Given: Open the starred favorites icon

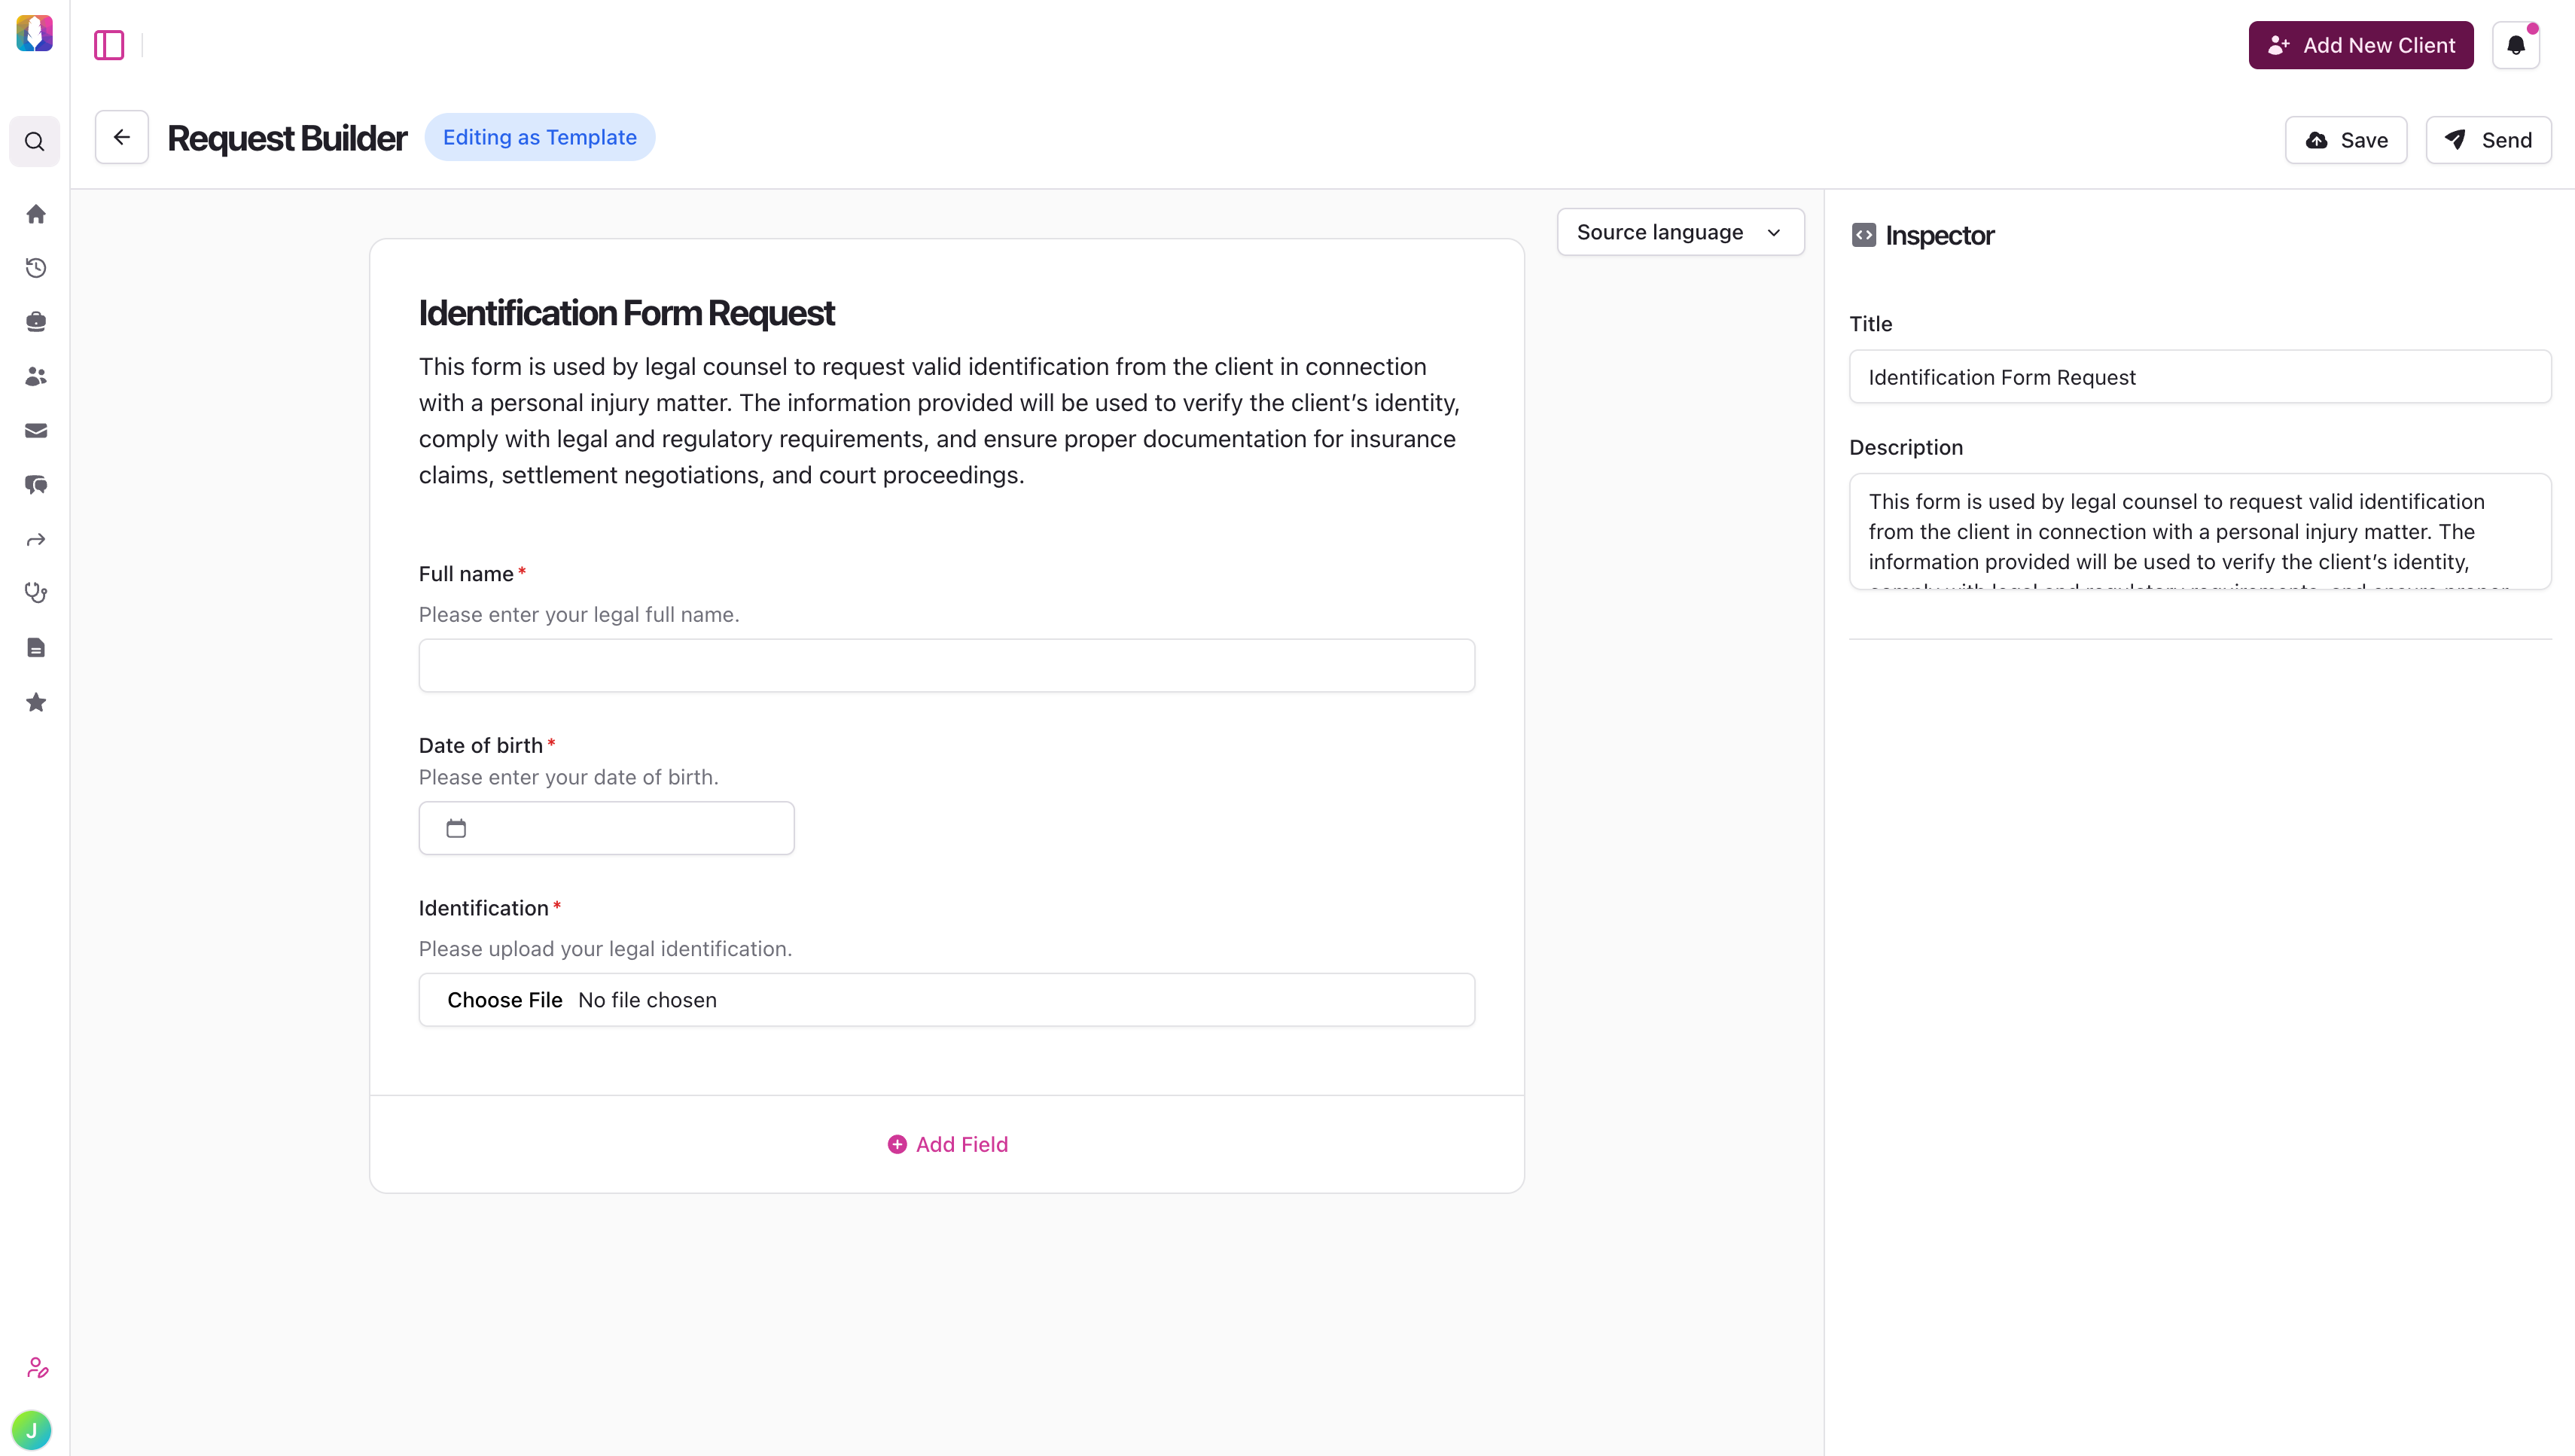Looking at the screenshot, I should click(35, 702).
